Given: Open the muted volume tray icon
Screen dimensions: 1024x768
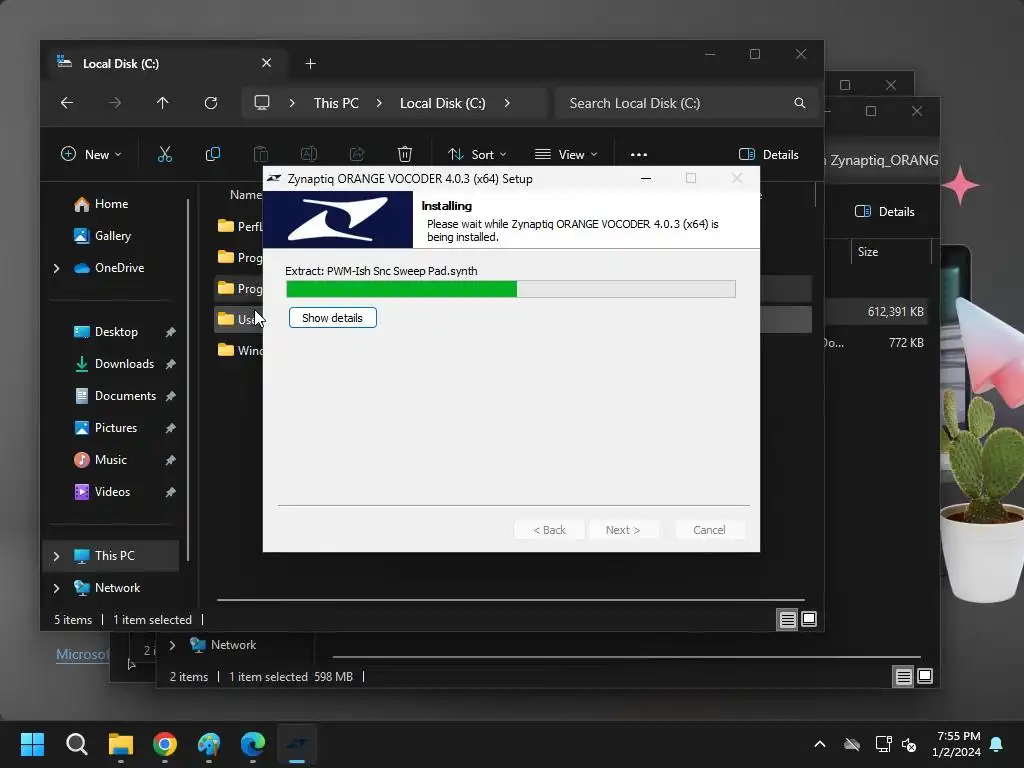Looking at the screenshot, I should [909, 744].
